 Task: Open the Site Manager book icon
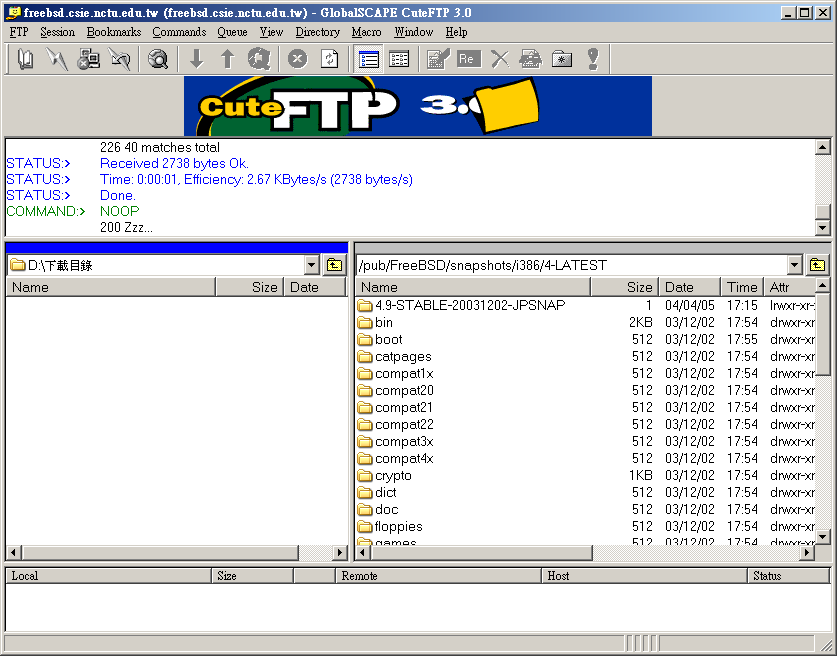point(25,59)
